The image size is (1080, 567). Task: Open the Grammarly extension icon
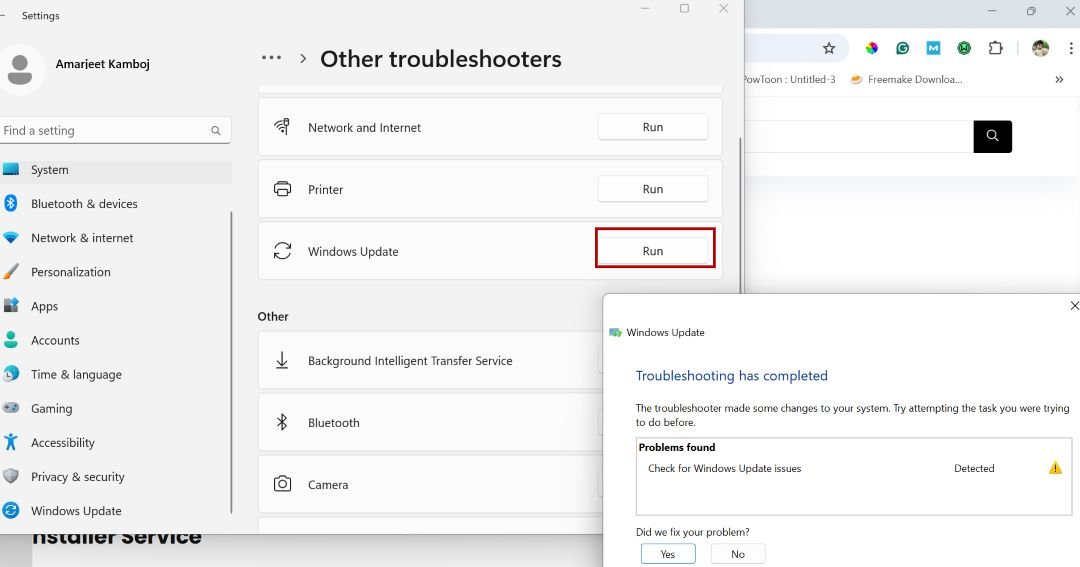tap(902, 48)
